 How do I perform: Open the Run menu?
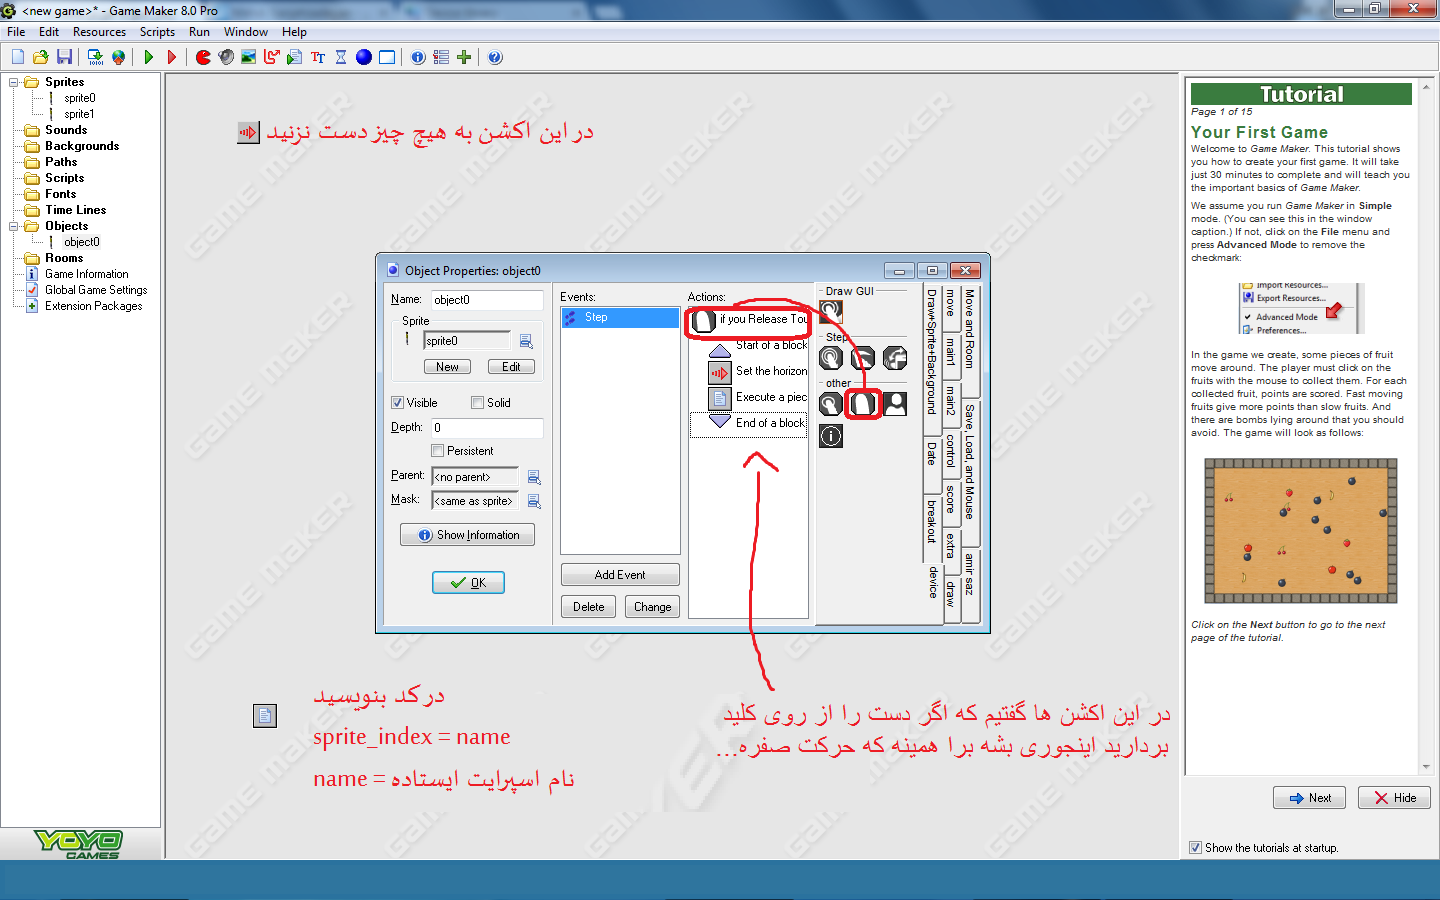(199, 32)
